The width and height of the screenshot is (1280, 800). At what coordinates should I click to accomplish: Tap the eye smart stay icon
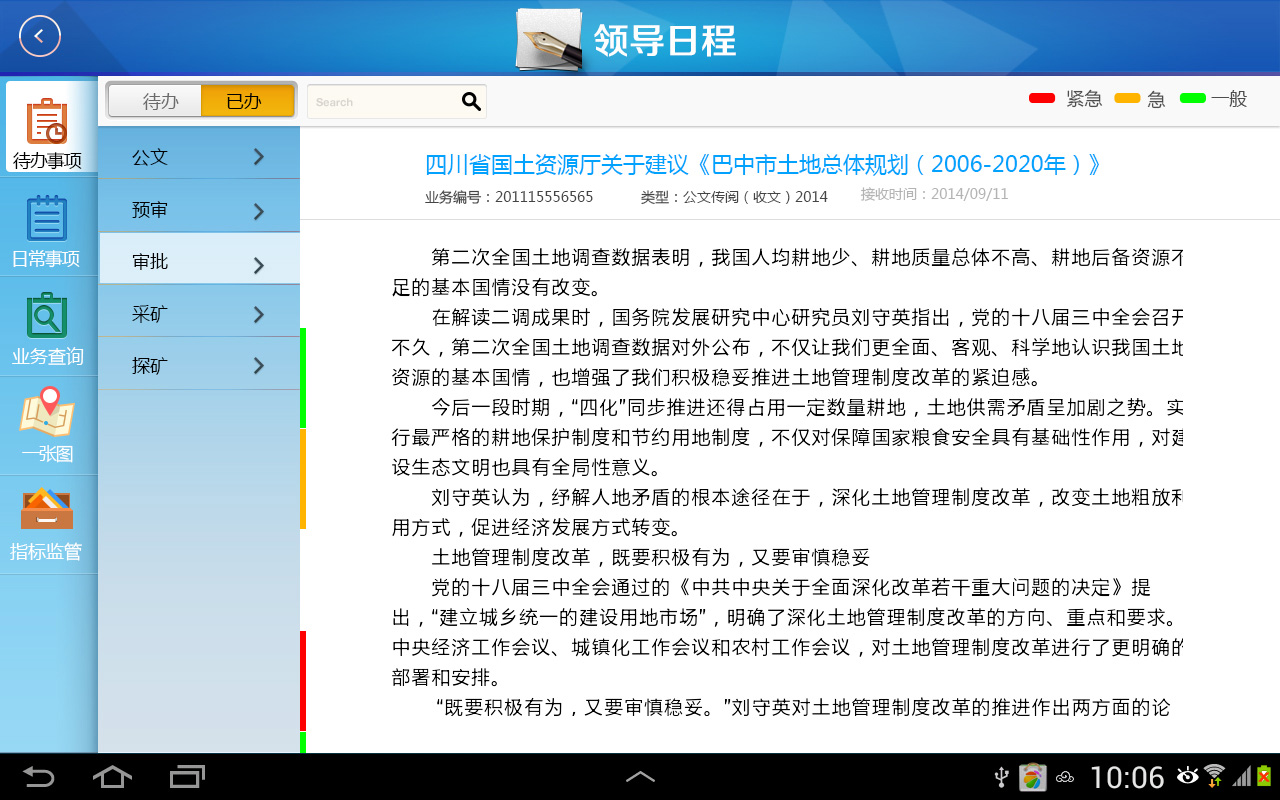coord(1188,775)
